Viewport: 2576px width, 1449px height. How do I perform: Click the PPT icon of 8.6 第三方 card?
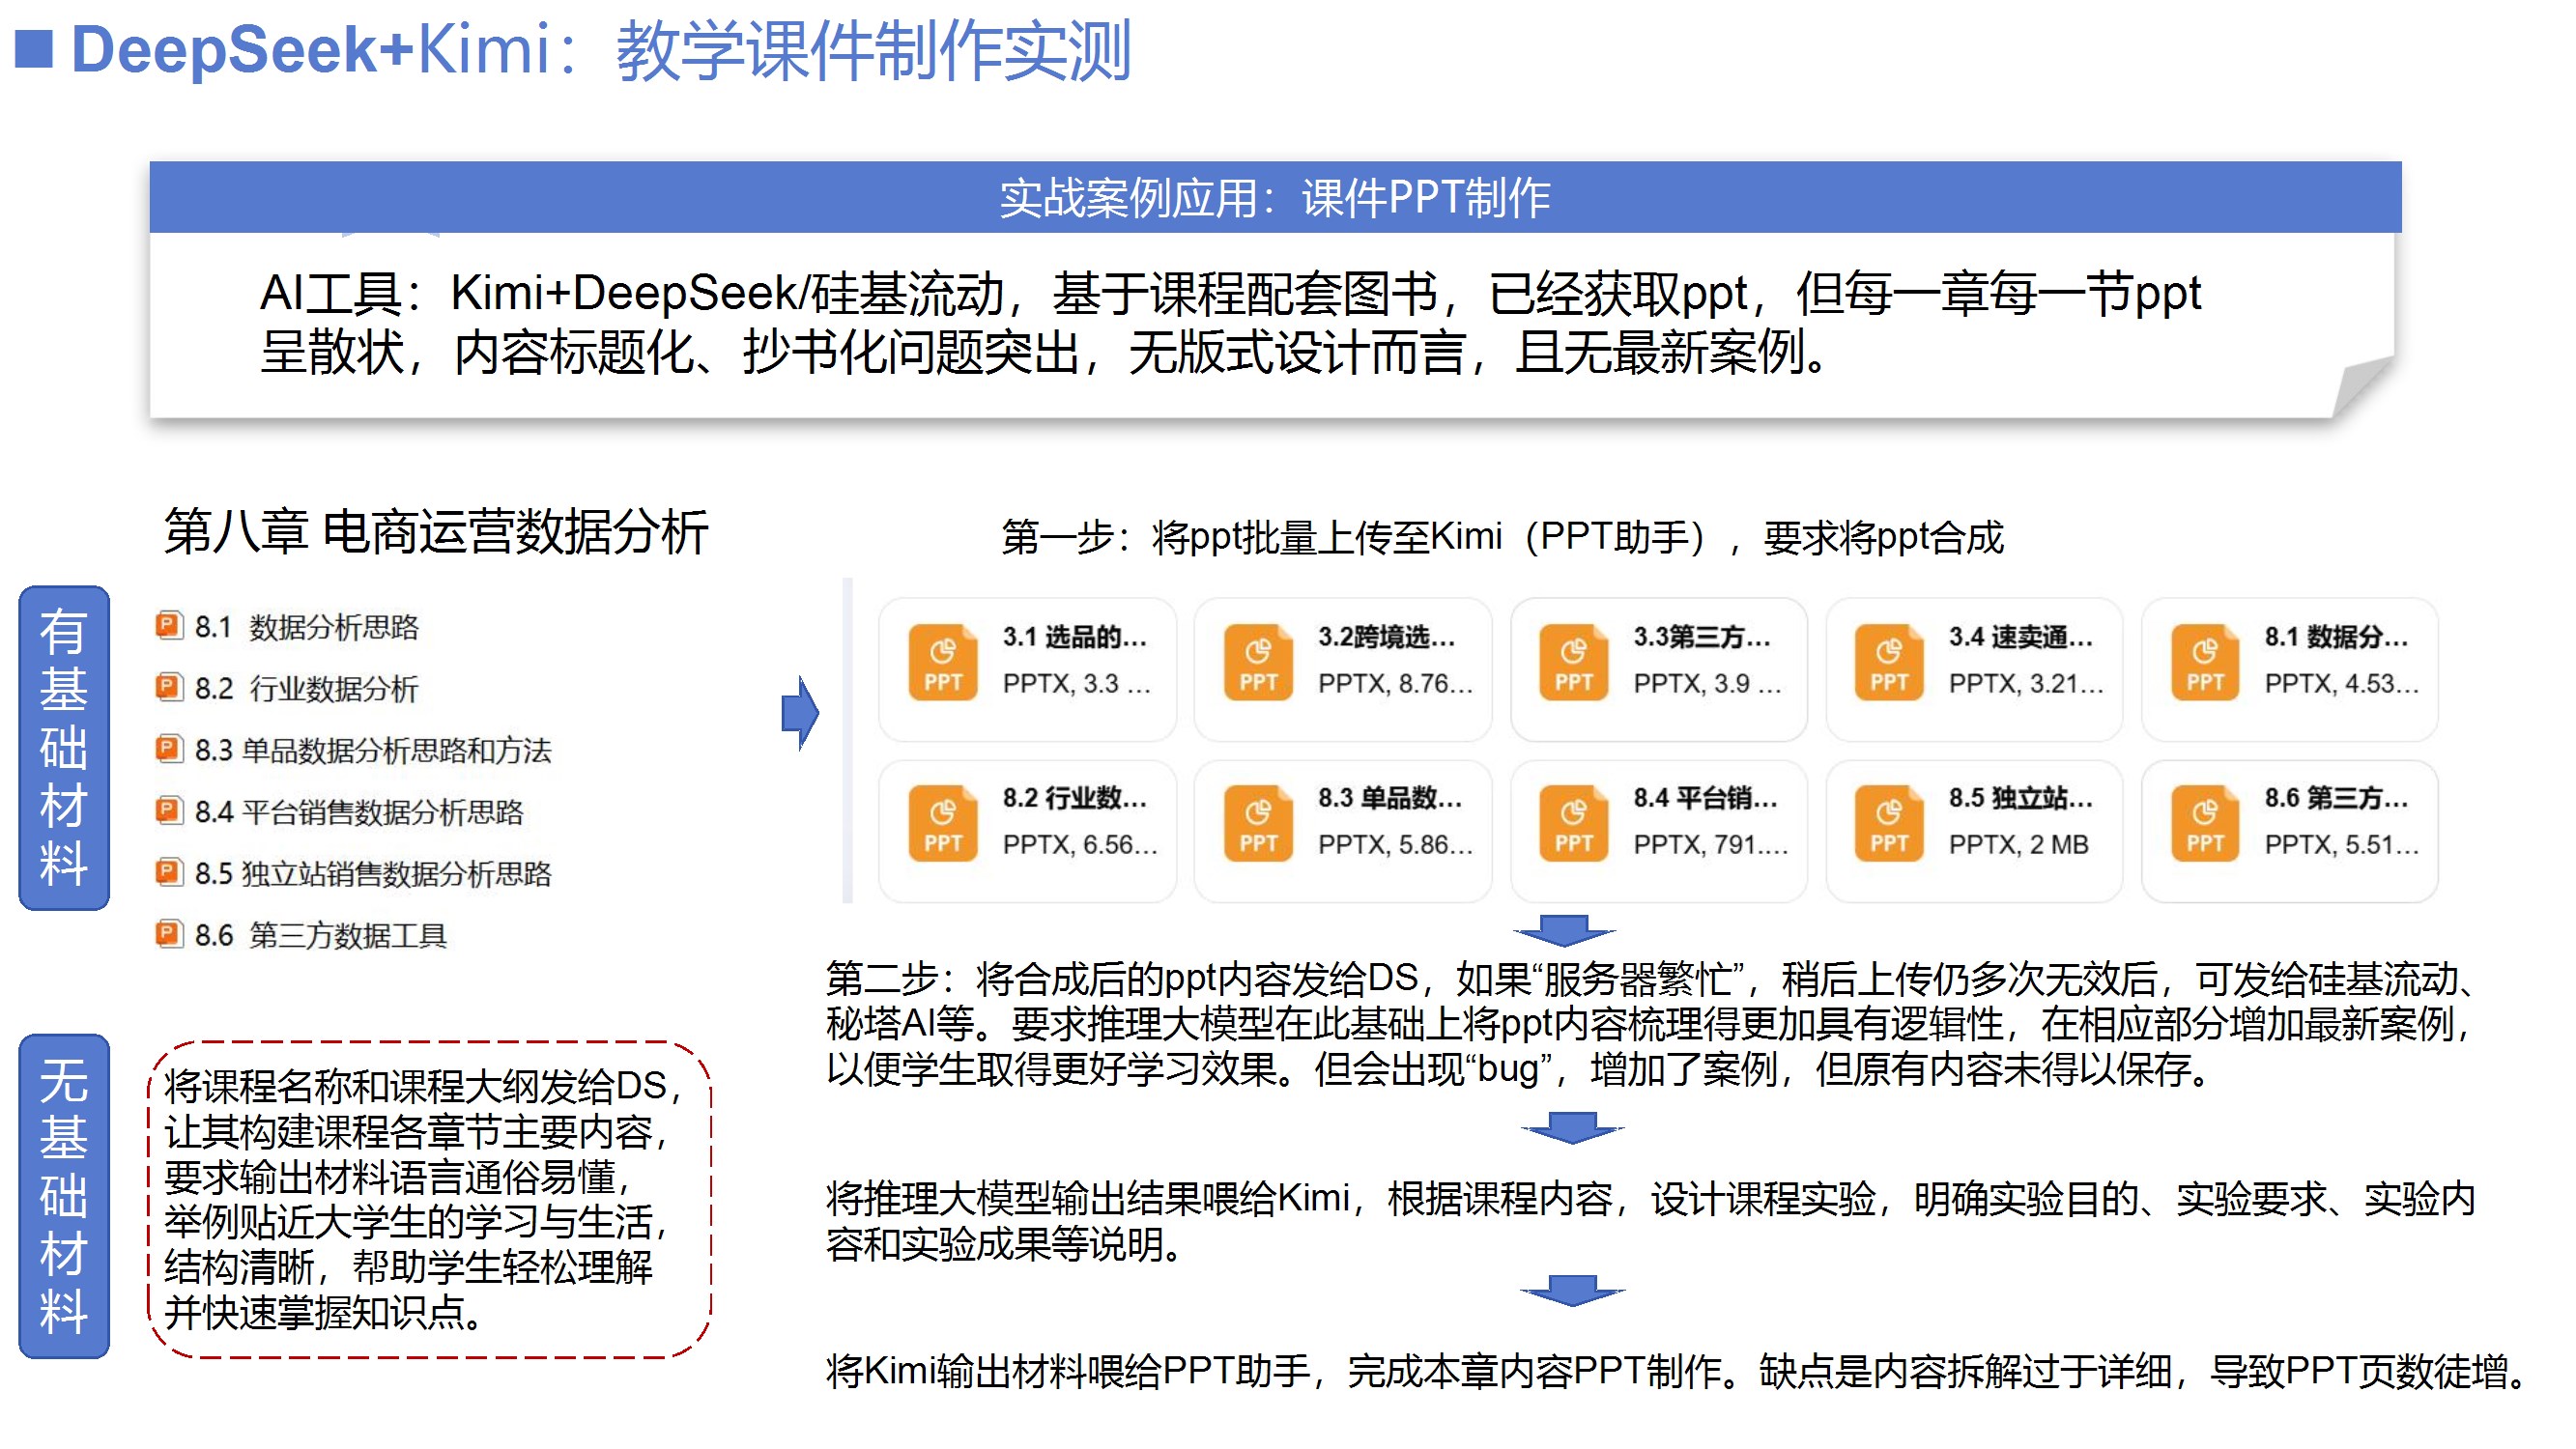pyautogui.click(x=2204, y=823)
